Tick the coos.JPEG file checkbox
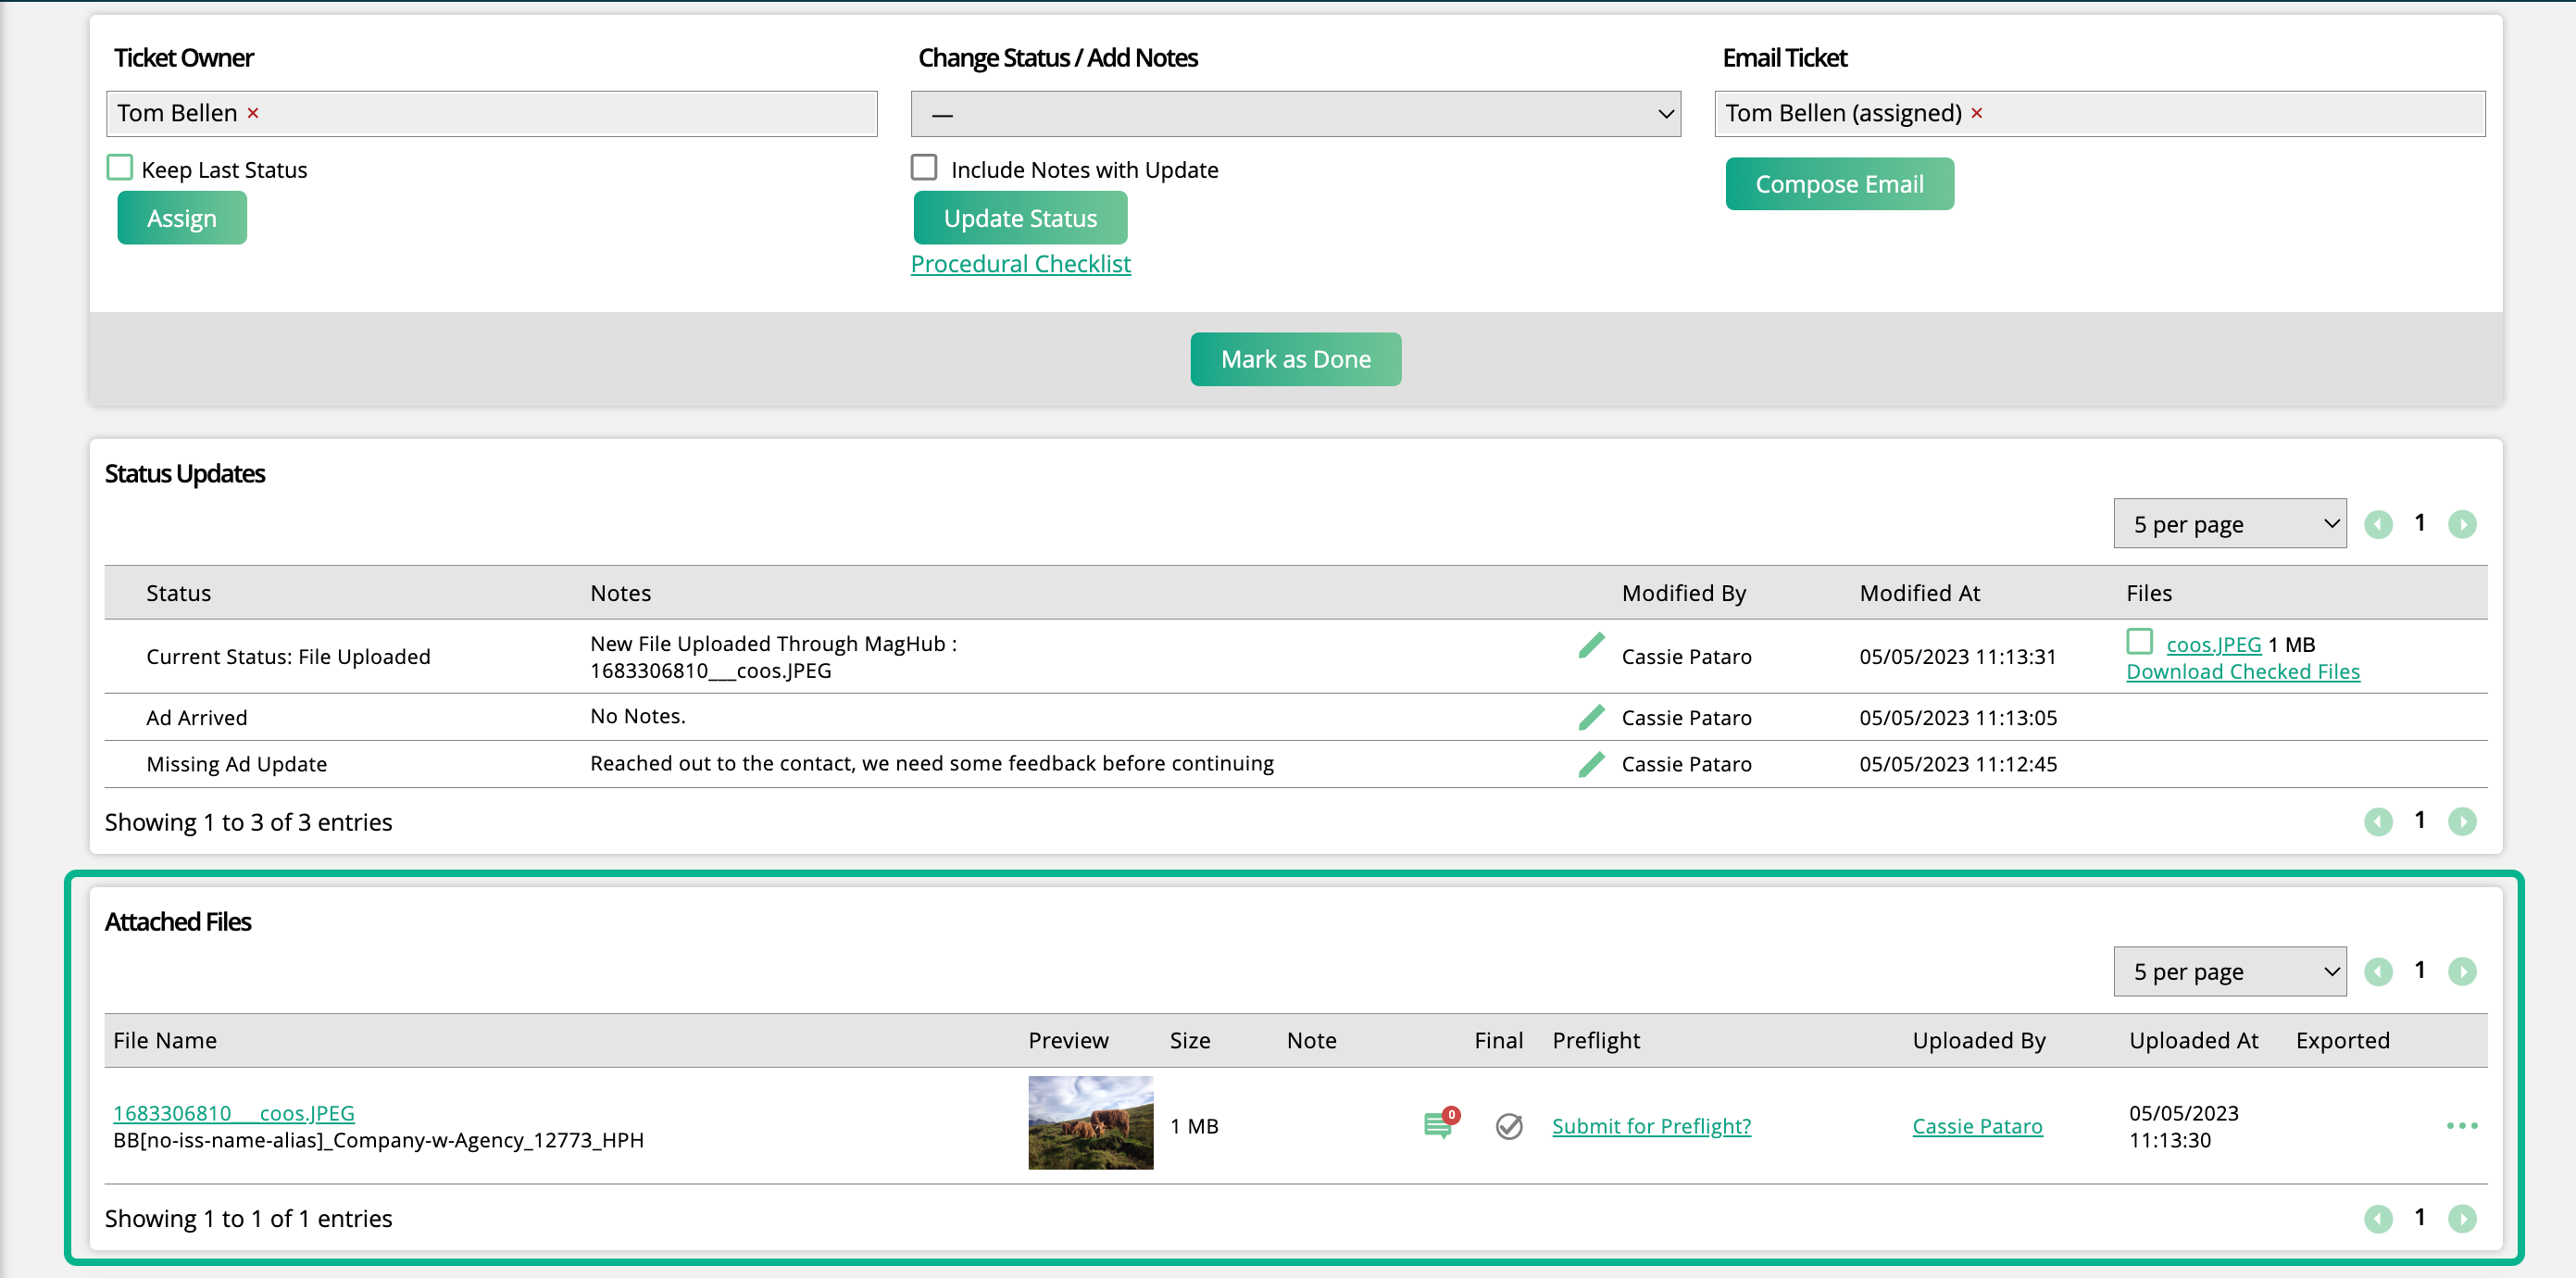The image size is (2576, 1278). [2139, 641]
